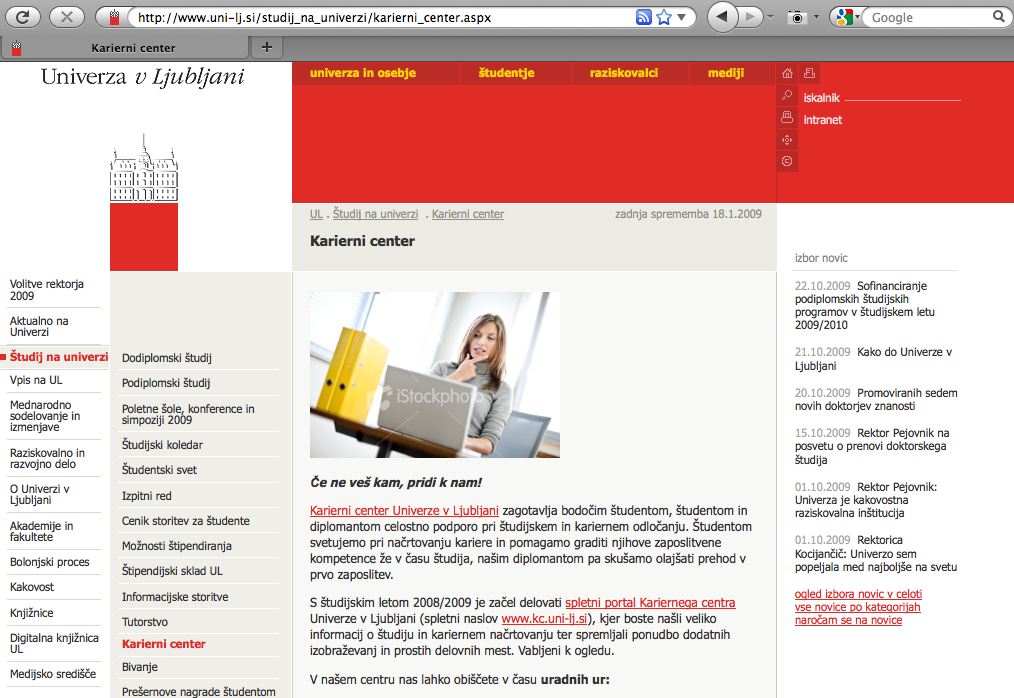Click the site identity favicon beside the URL

coord(114,17)
